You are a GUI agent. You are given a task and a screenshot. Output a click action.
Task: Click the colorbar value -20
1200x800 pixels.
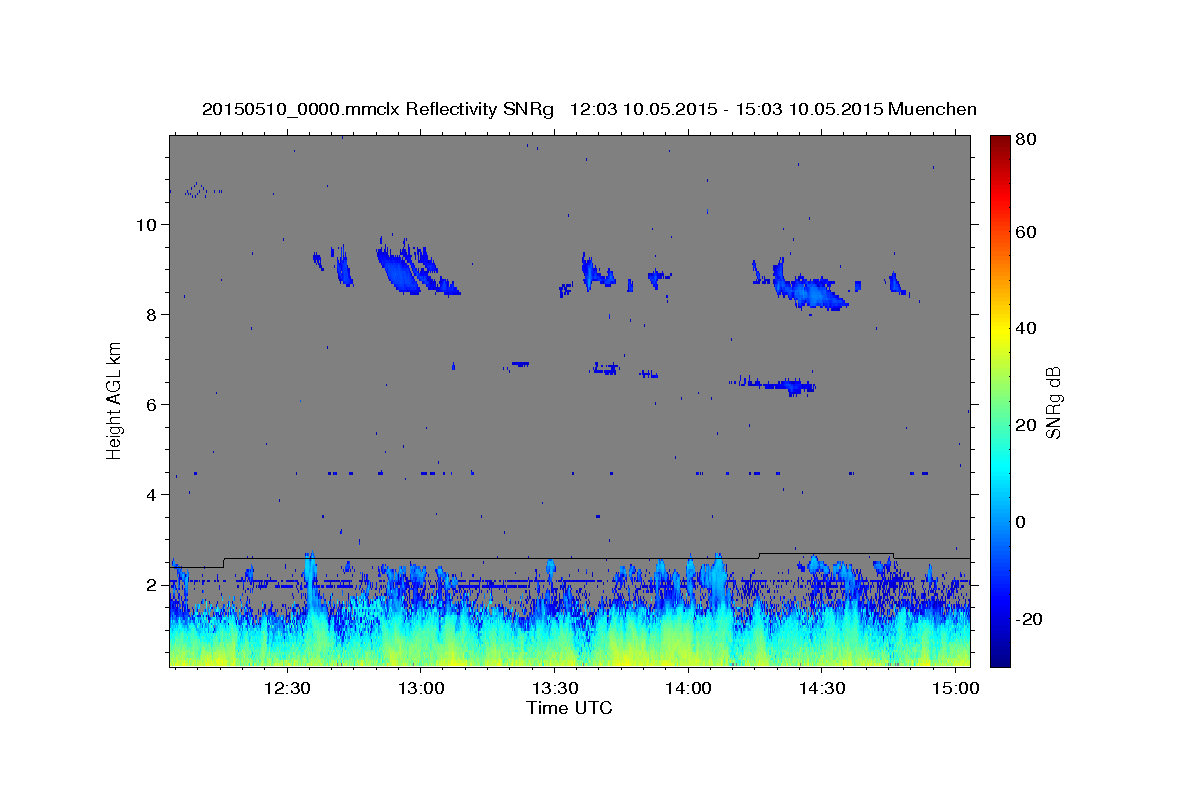pos(1028,618)
